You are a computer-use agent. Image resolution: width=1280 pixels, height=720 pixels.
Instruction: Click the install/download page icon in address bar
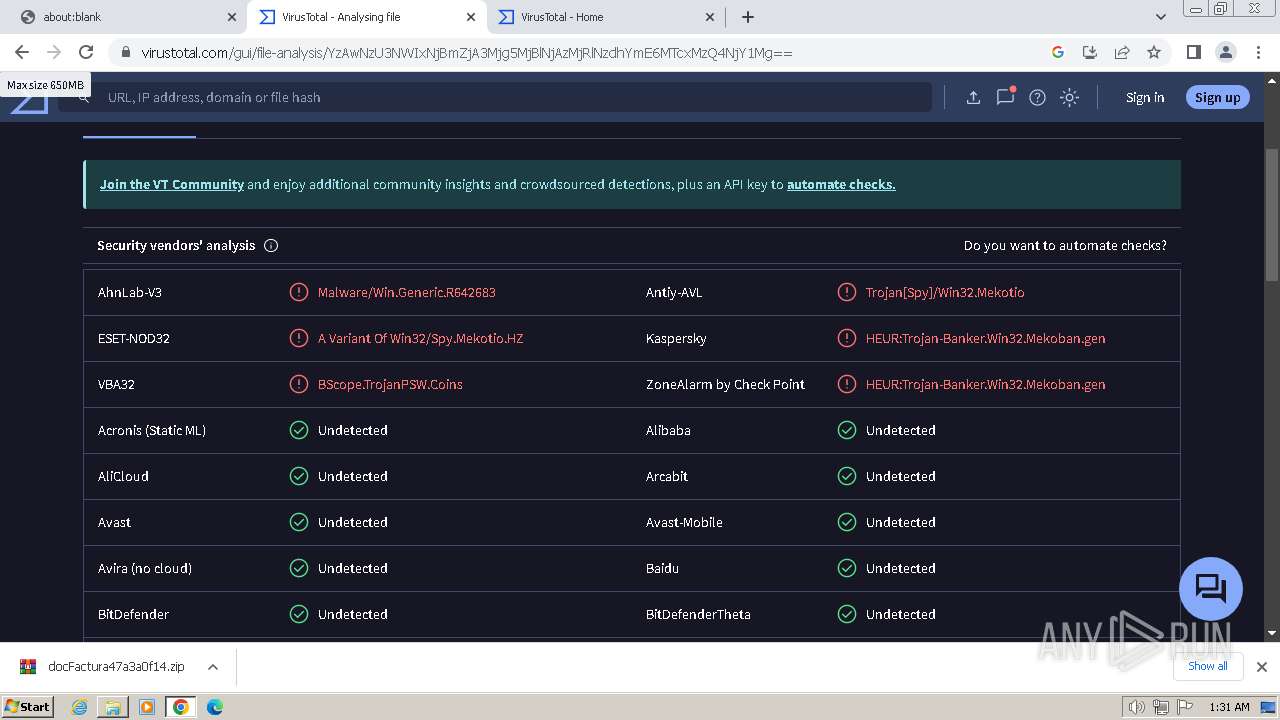[x=1090, y=52]
